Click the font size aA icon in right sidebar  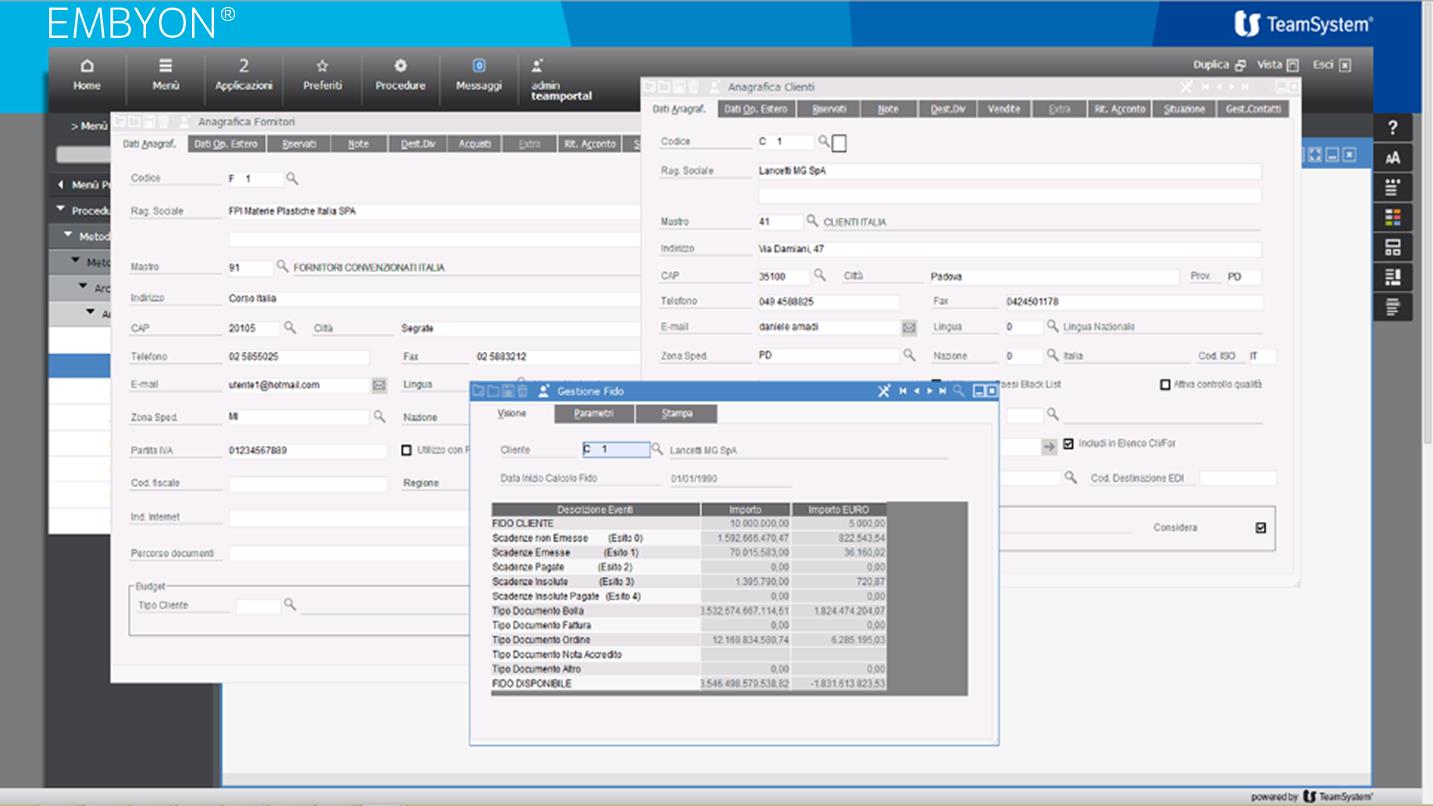coord(1393,158)
